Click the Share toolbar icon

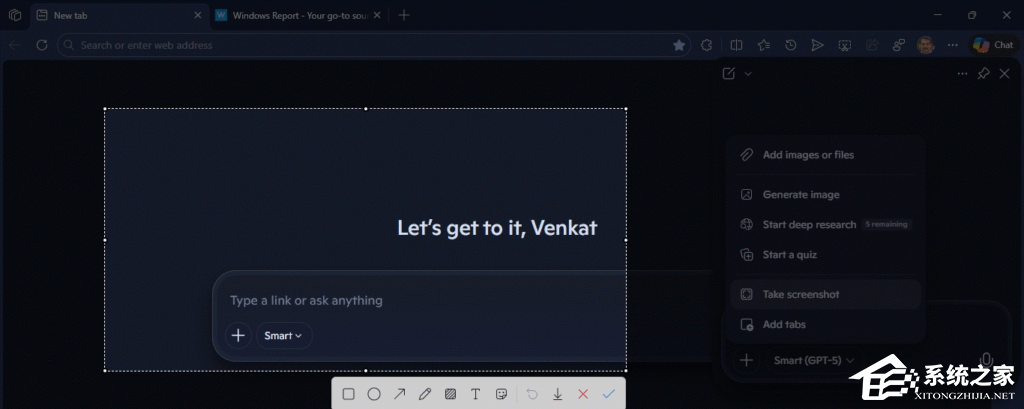tap(872, 45)
